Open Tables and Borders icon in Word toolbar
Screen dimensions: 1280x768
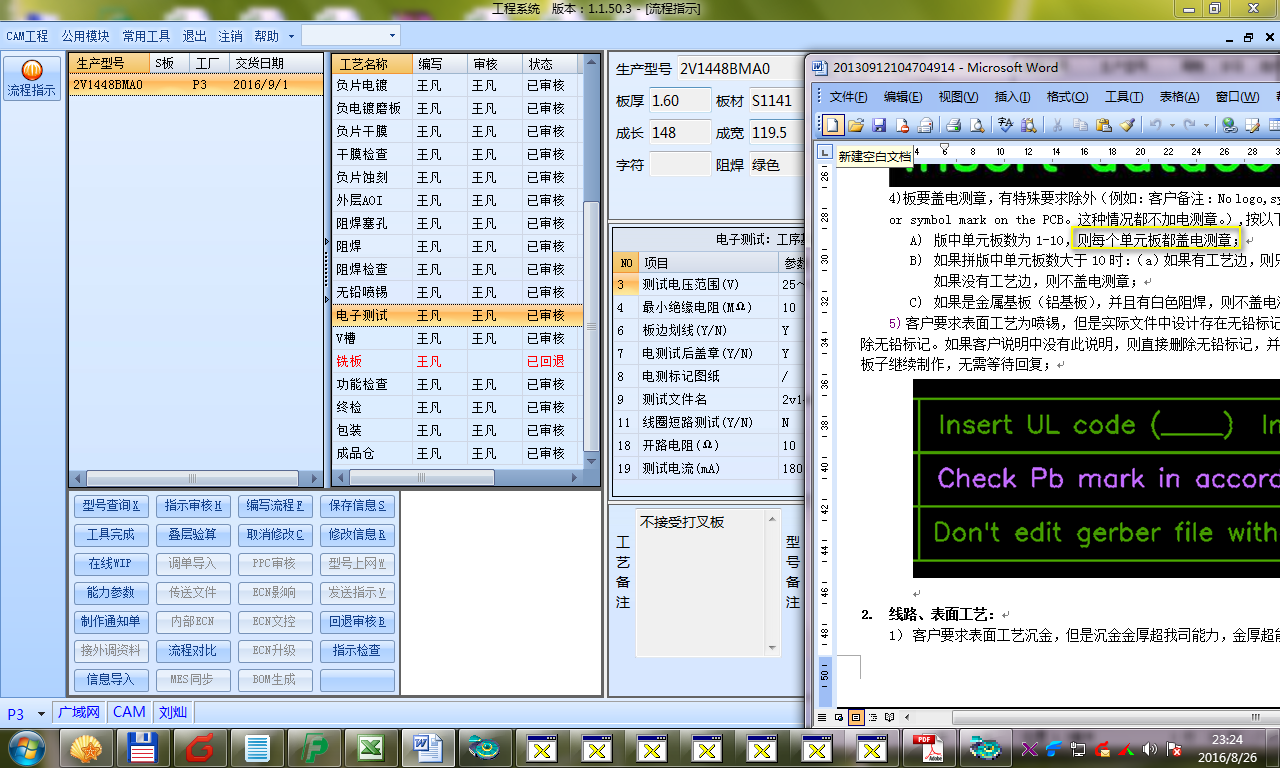click(1254, 125)
